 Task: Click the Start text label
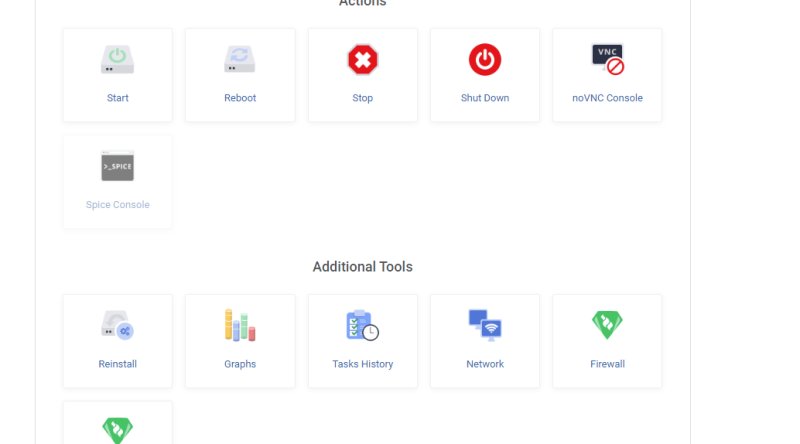point(117,98)
